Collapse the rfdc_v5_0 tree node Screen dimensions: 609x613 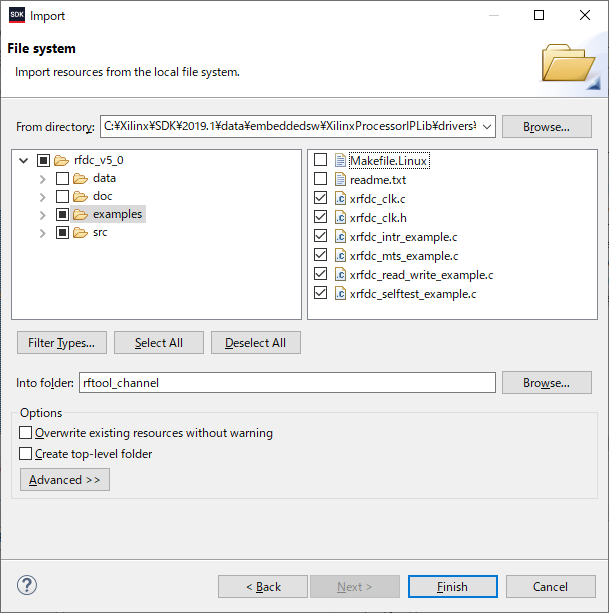click(24, 160)
